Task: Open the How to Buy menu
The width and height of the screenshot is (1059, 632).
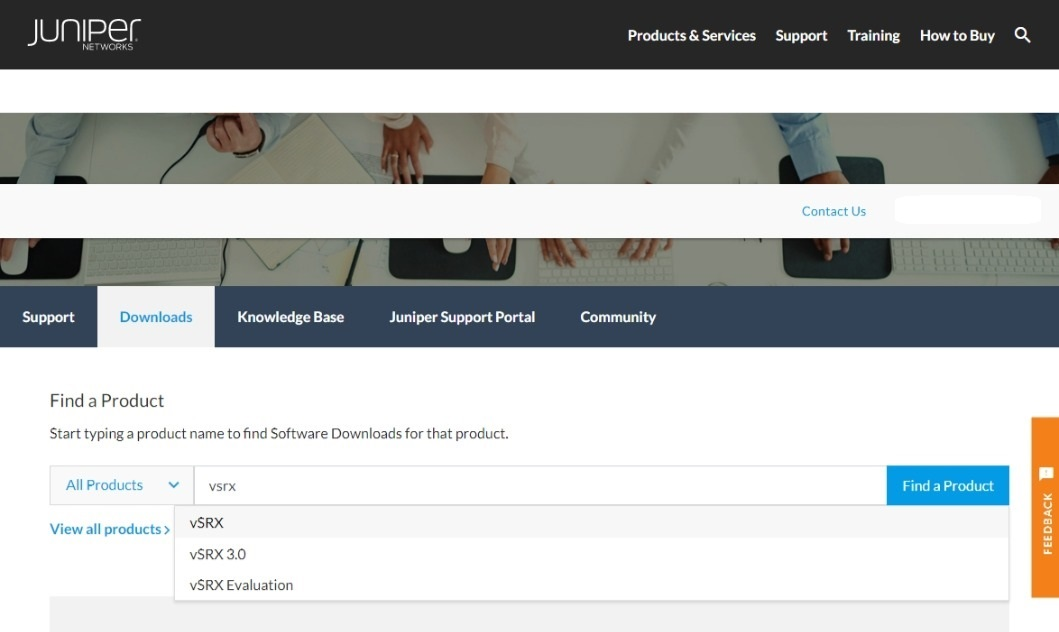Action: click(957, 35)
